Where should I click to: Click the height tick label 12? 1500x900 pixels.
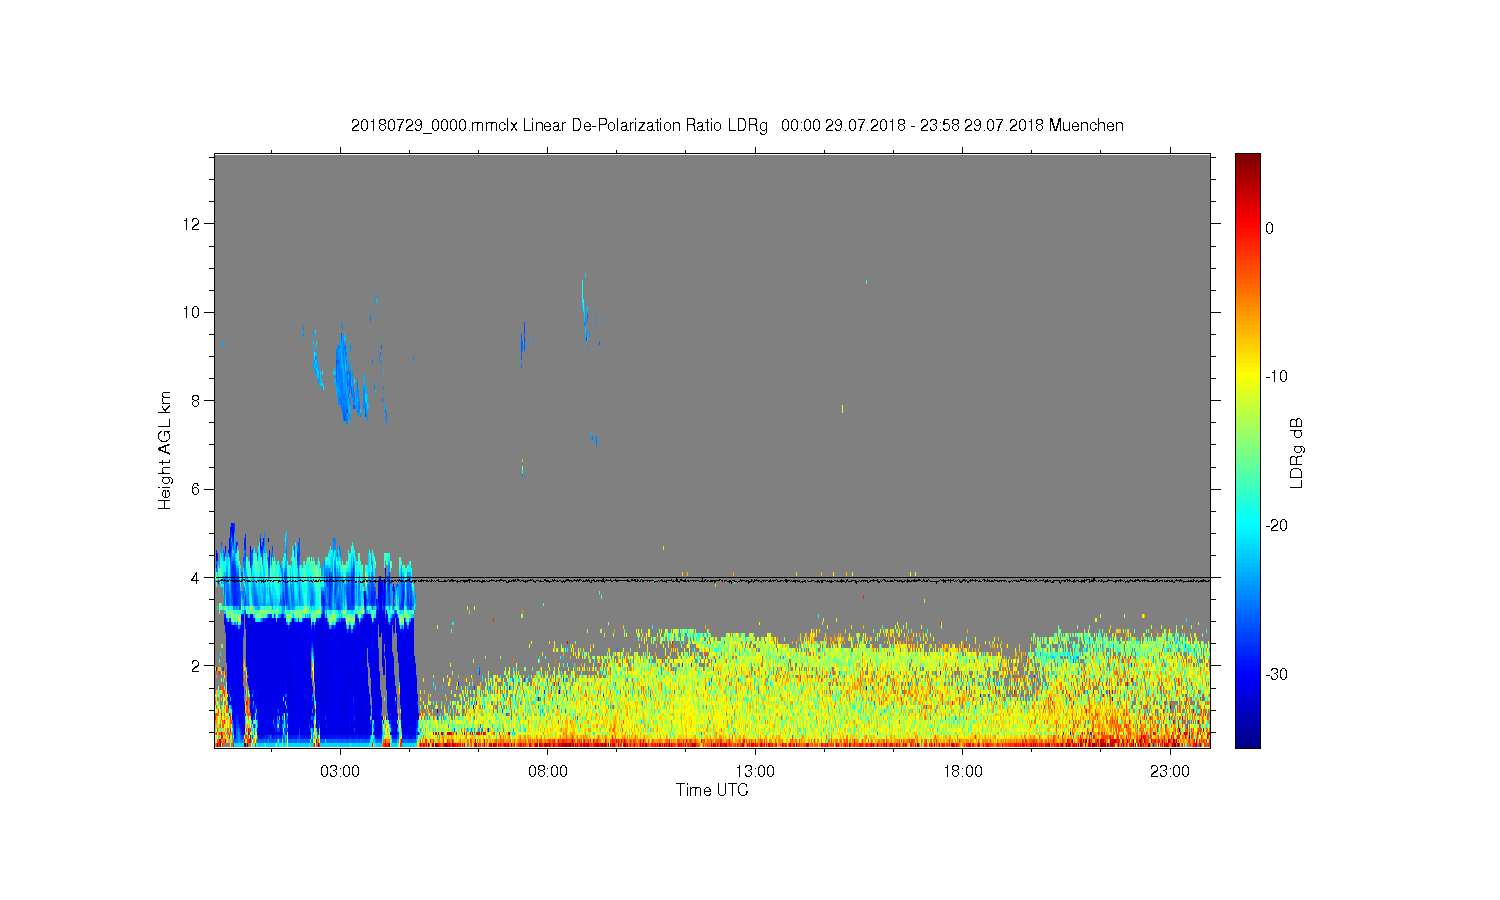(191, 223)
